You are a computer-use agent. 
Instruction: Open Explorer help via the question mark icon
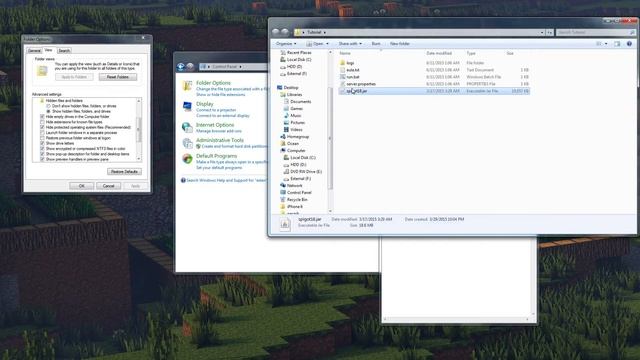pos(629,44)
